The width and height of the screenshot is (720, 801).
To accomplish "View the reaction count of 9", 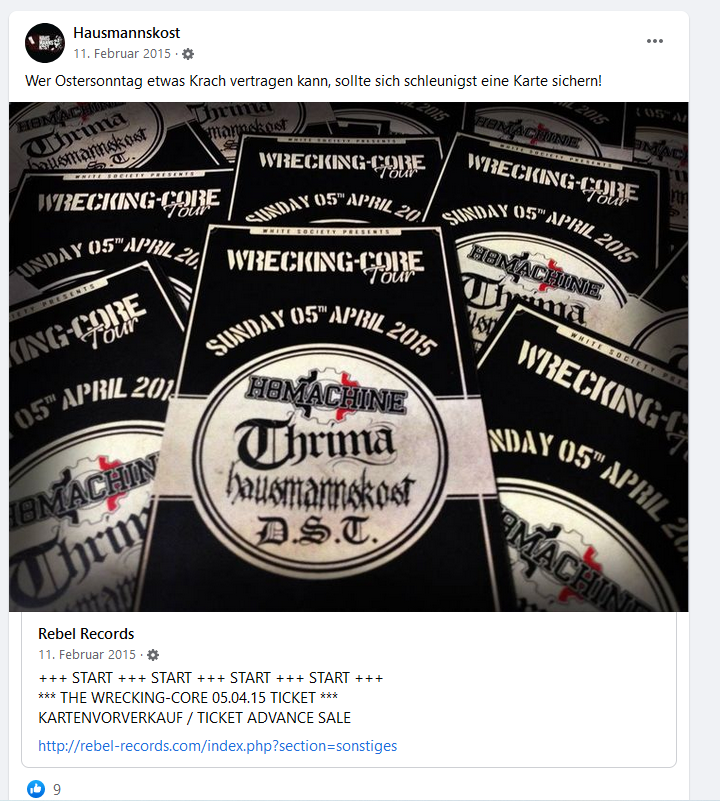I will (57, 789).
